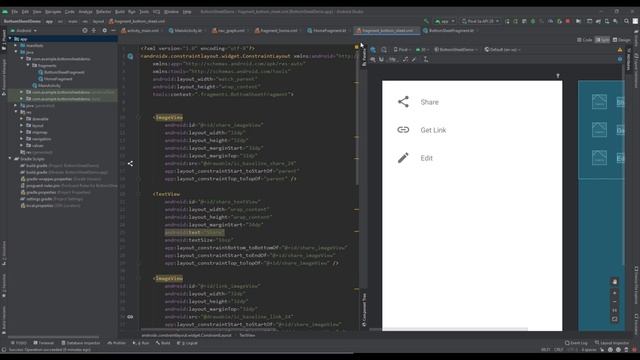Image resolution: width=640 pixels, height=360 pixels.
Task: Open project panel gear settings
Action: tap(104, 31)
